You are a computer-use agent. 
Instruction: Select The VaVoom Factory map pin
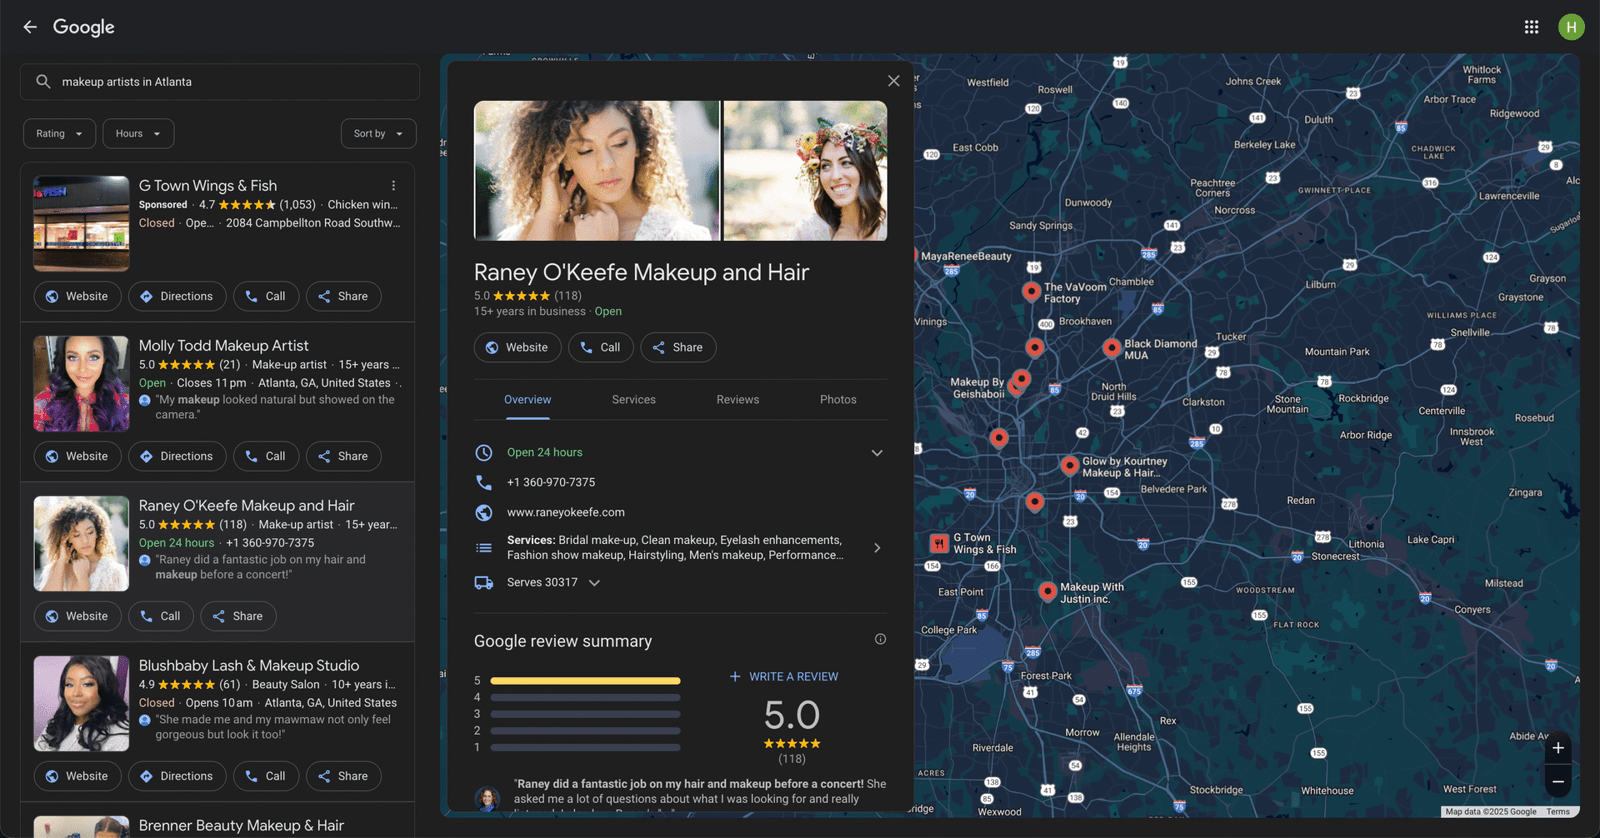(x=1031, y=291)
